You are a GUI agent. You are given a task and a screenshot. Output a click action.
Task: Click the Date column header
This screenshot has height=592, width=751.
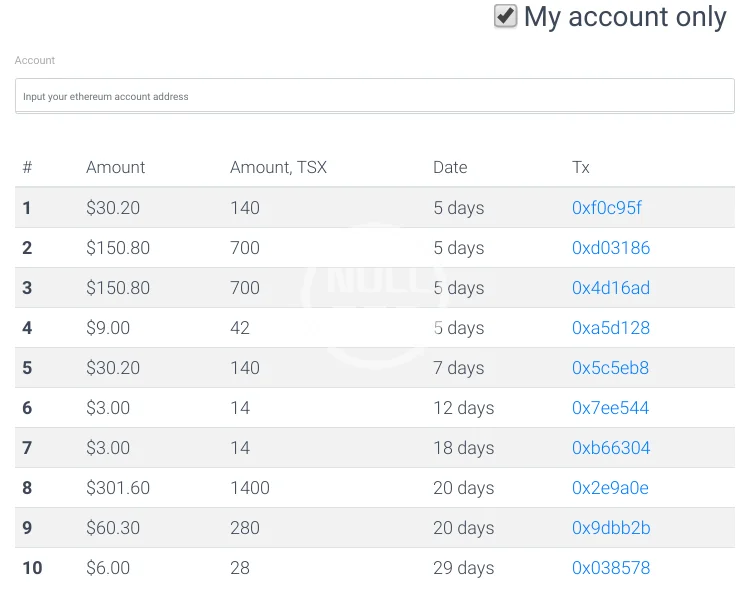[x=450, y=167]
